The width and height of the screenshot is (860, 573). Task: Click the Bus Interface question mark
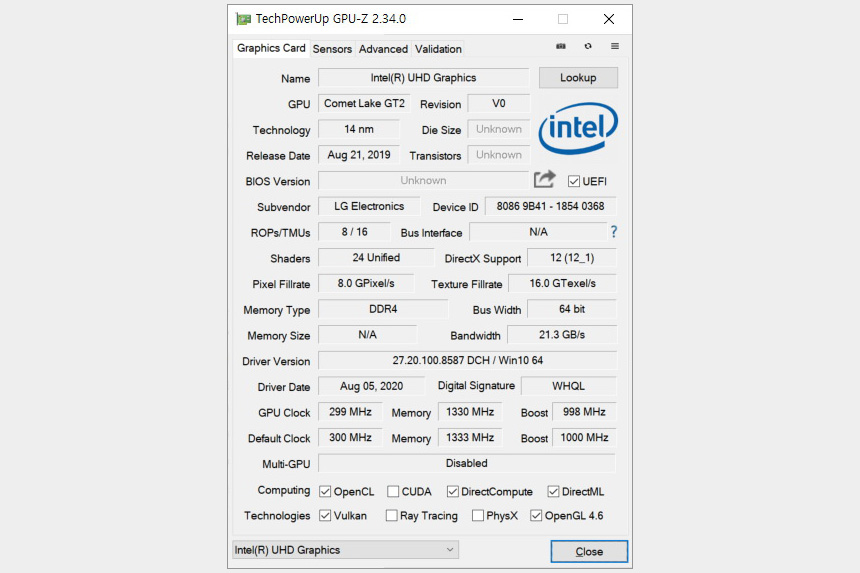tap(614, 232)
